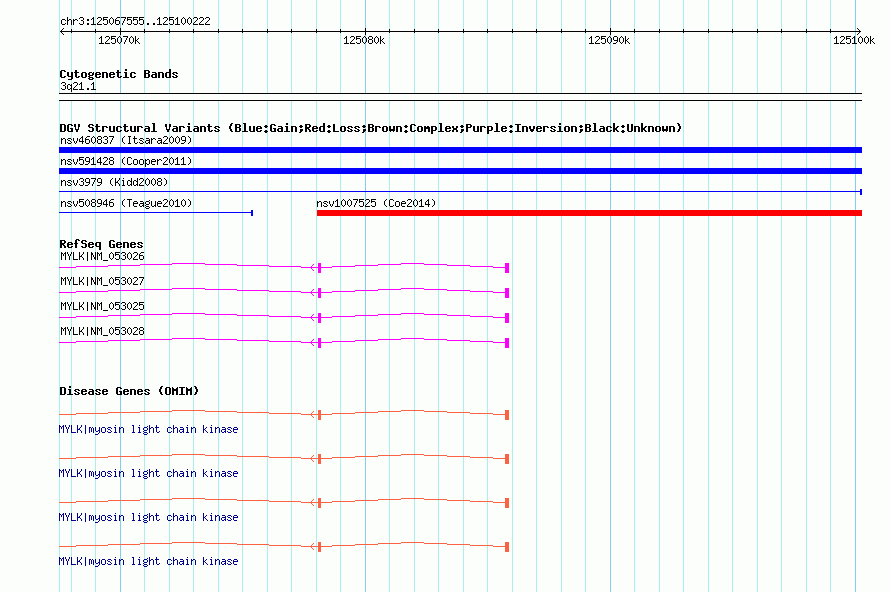Click the MYLK|NM_053028 transcript label
This screenshot has height=592, width=890.
pyautogui.click(x=102, y=331)
